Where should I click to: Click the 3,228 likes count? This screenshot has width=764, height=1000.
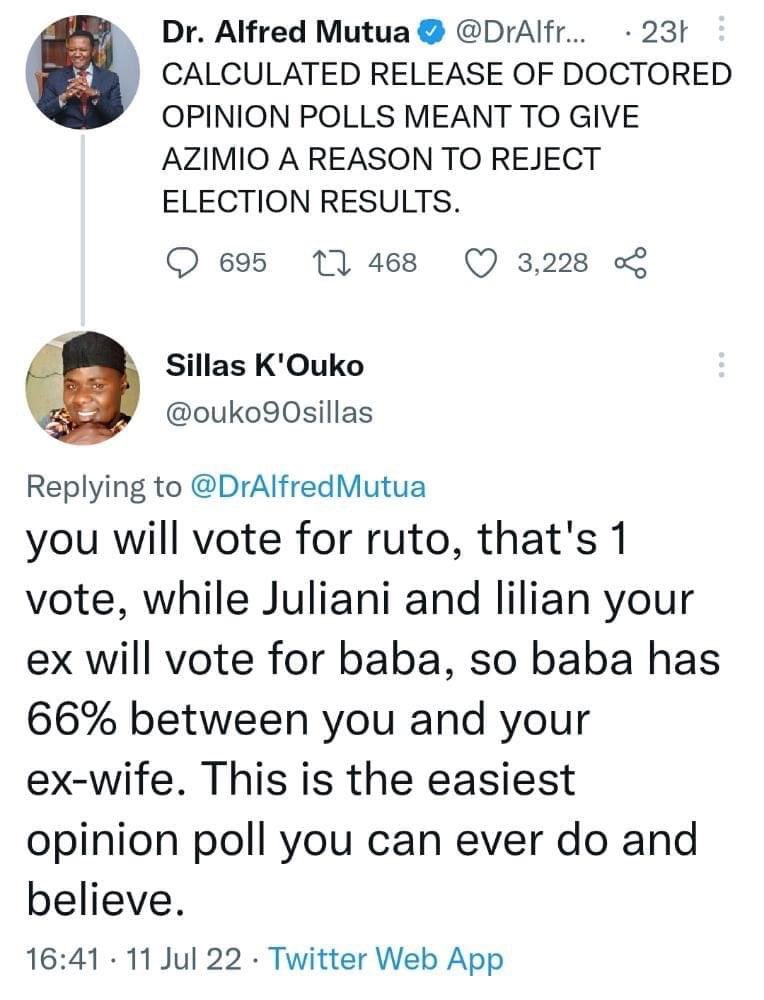point(552,263)
